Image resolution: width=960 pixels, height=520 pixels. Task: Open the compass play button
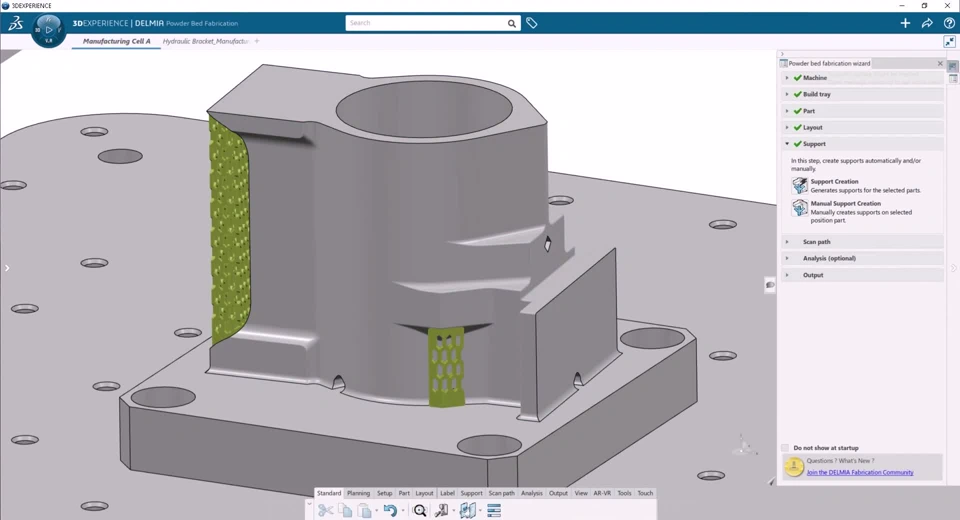[49, 29]
